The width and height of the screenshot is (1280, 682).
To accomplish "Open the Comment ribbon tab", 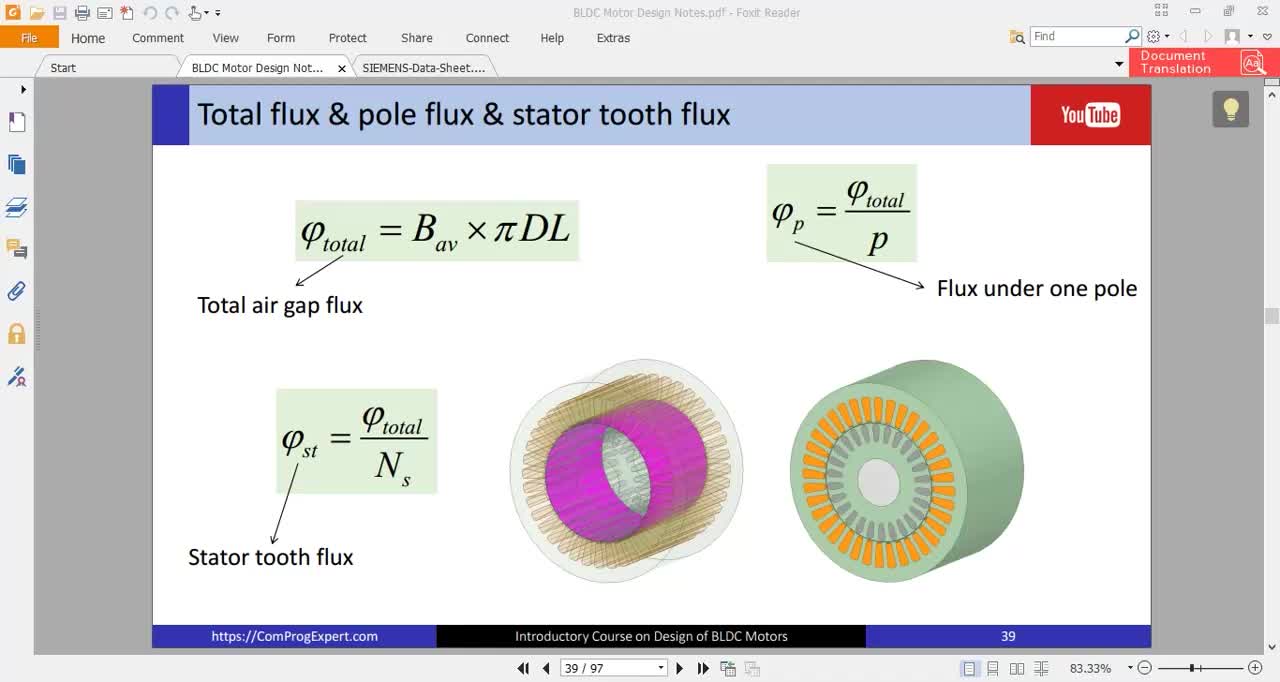I will coord(158,38).
